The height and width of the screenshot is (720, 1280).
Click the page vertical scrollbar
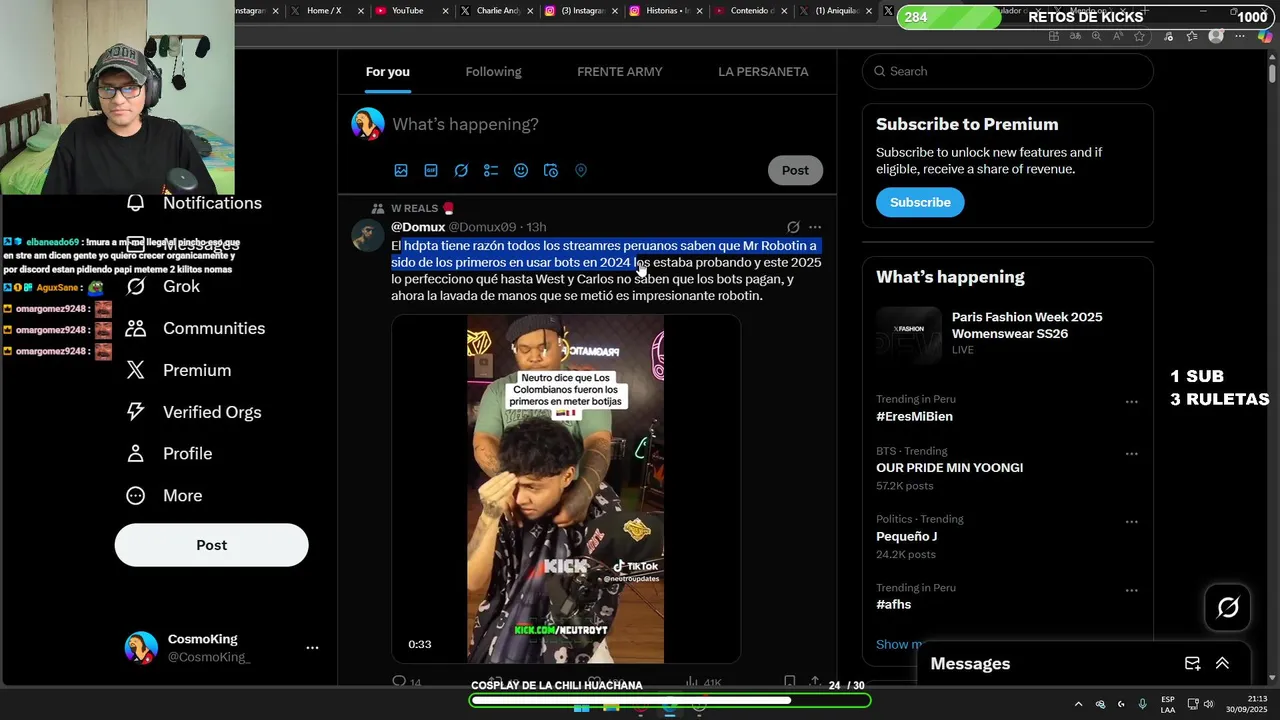point(1272,72)
